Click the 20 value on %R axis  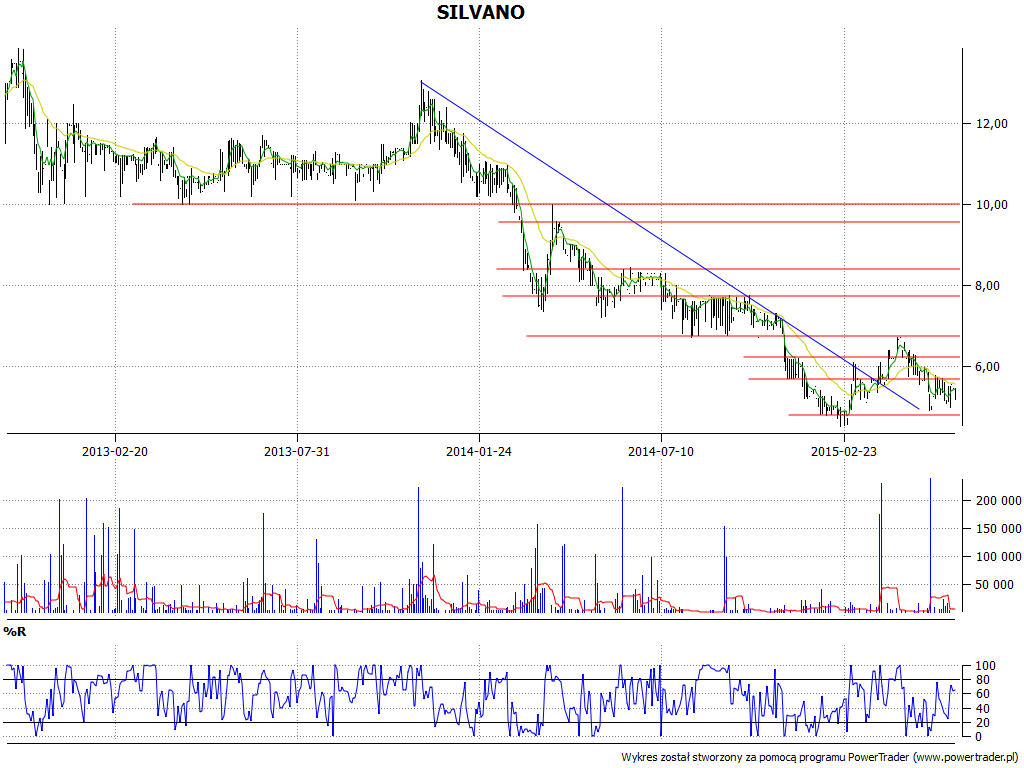[x=981, y=722]
